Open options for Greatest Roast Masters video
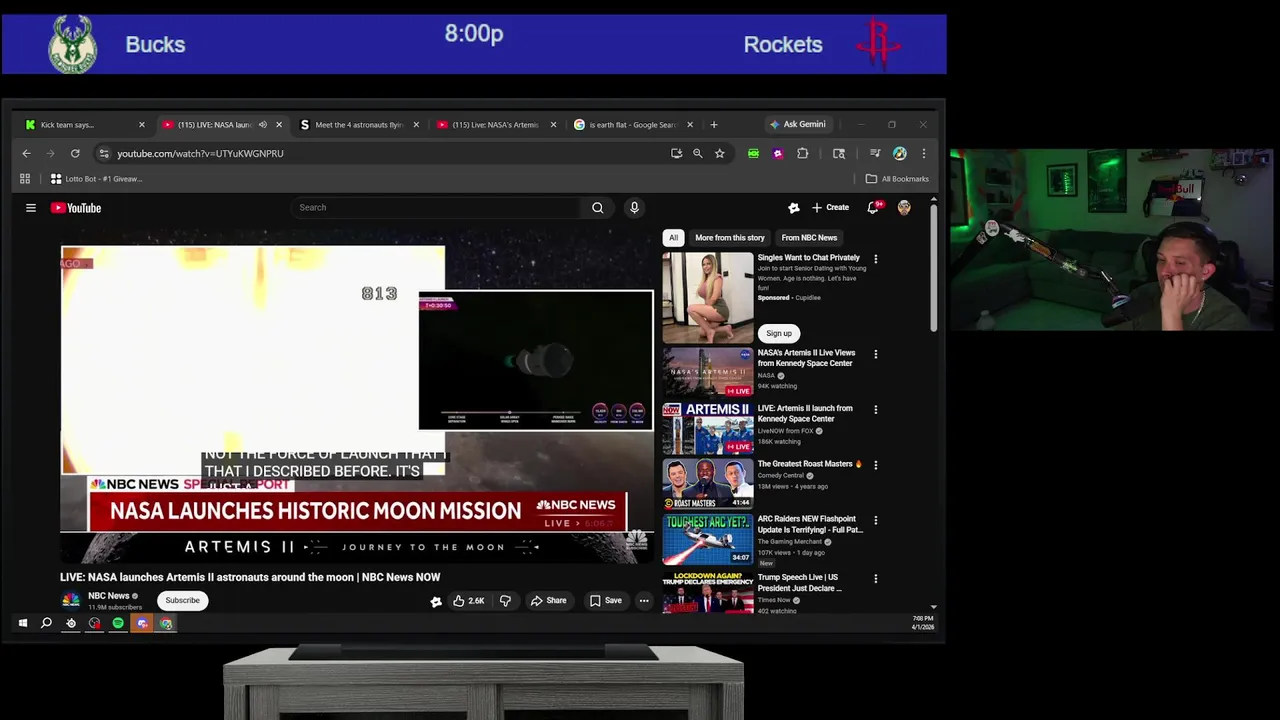Screen dimensions: 1280x720 coord(876,465)
